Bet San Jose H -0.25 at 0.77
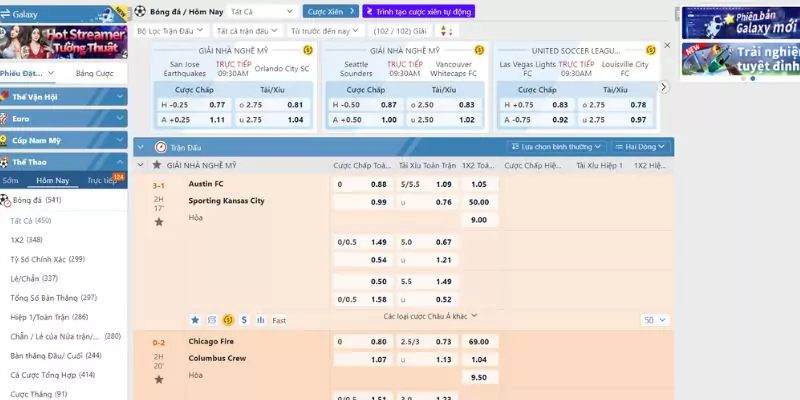 pyautogui.click(x=194, y=105)
